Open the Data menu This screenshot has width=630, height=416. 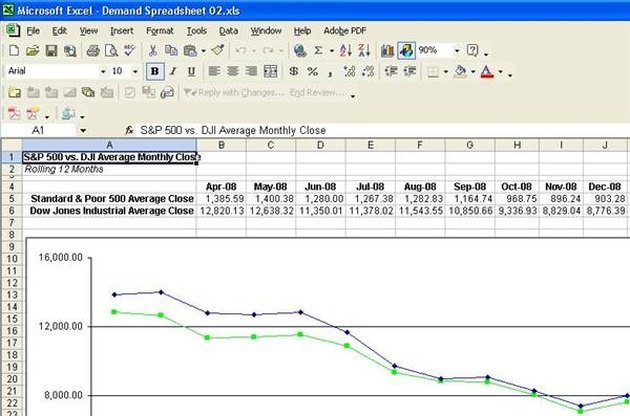(228, 31)
